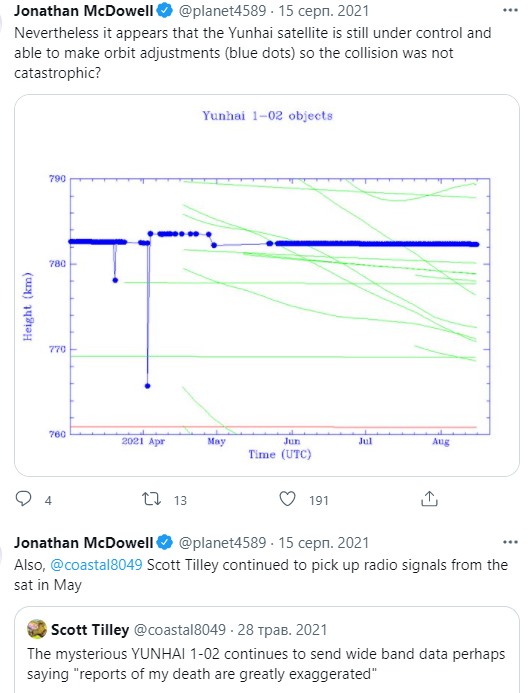
Task: Click verified badge beside first Jonathan McDowell name
Action: 165,11
